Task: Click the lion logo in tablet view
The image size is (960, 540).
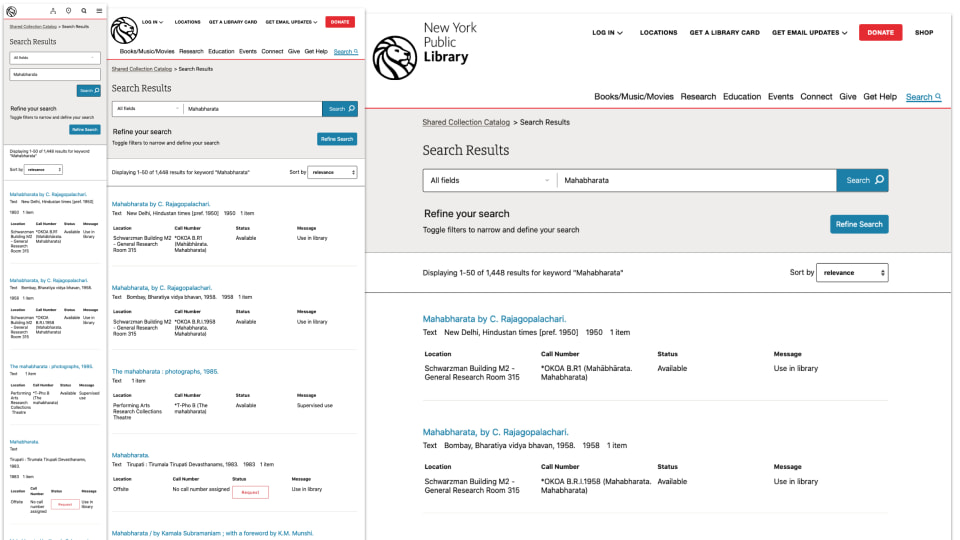Action: click(x=124, y=30)
